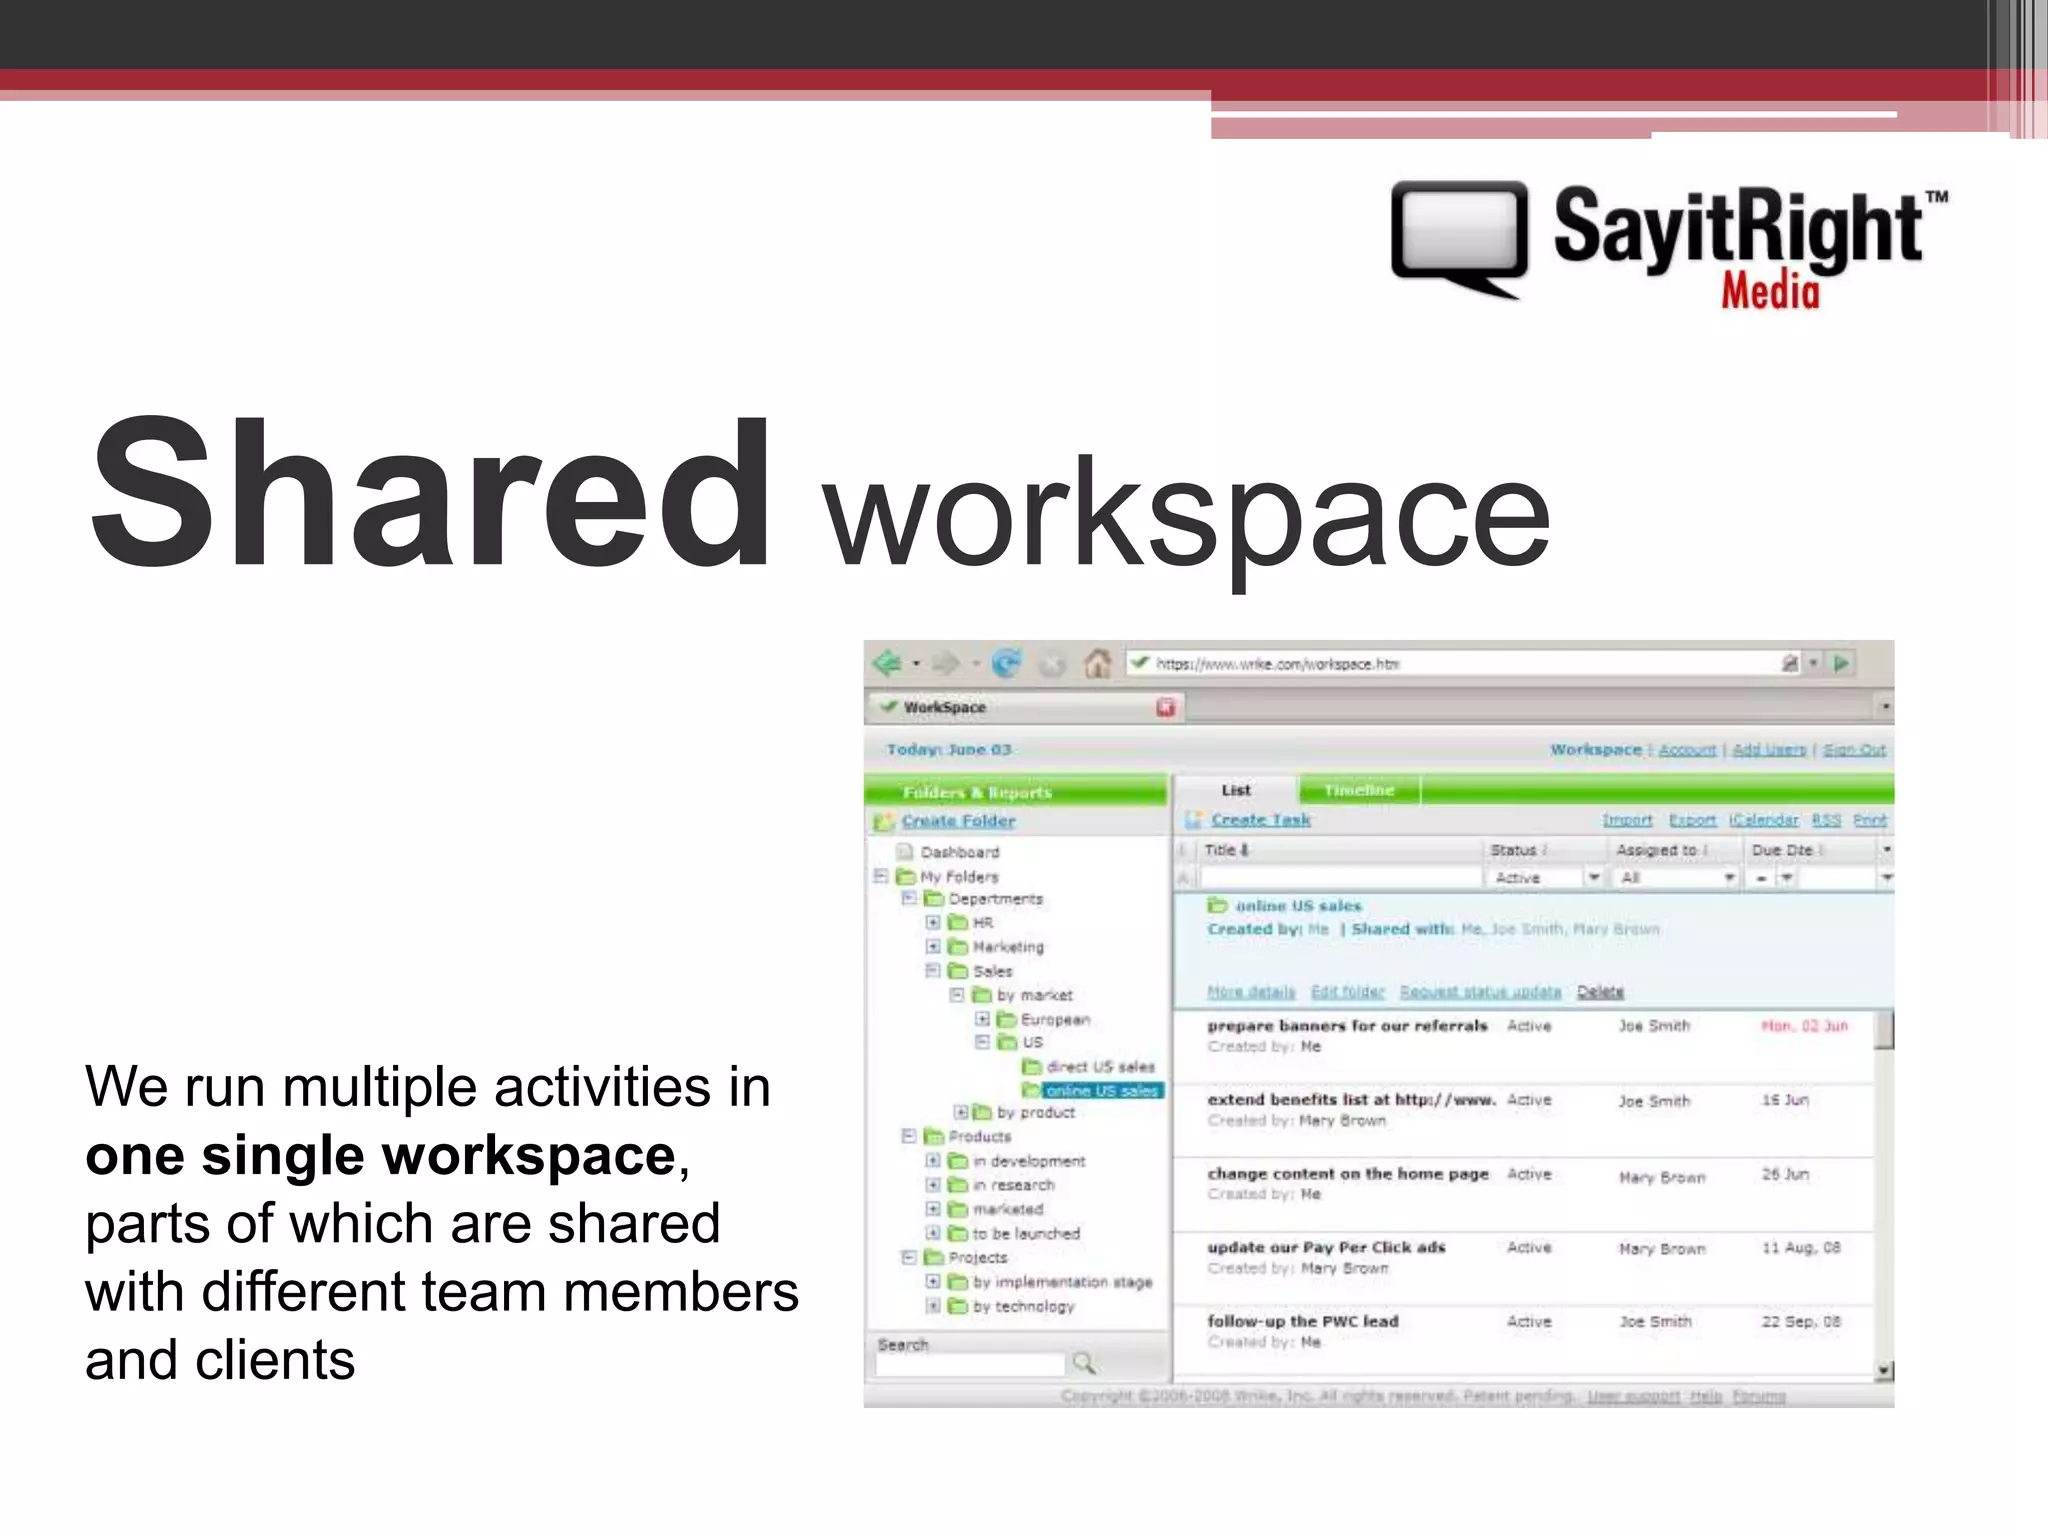Image resolution: width=2048 pixels, height=1536 pixels.
Task: Click the browser Stop icon
Action: (1052, 664)
